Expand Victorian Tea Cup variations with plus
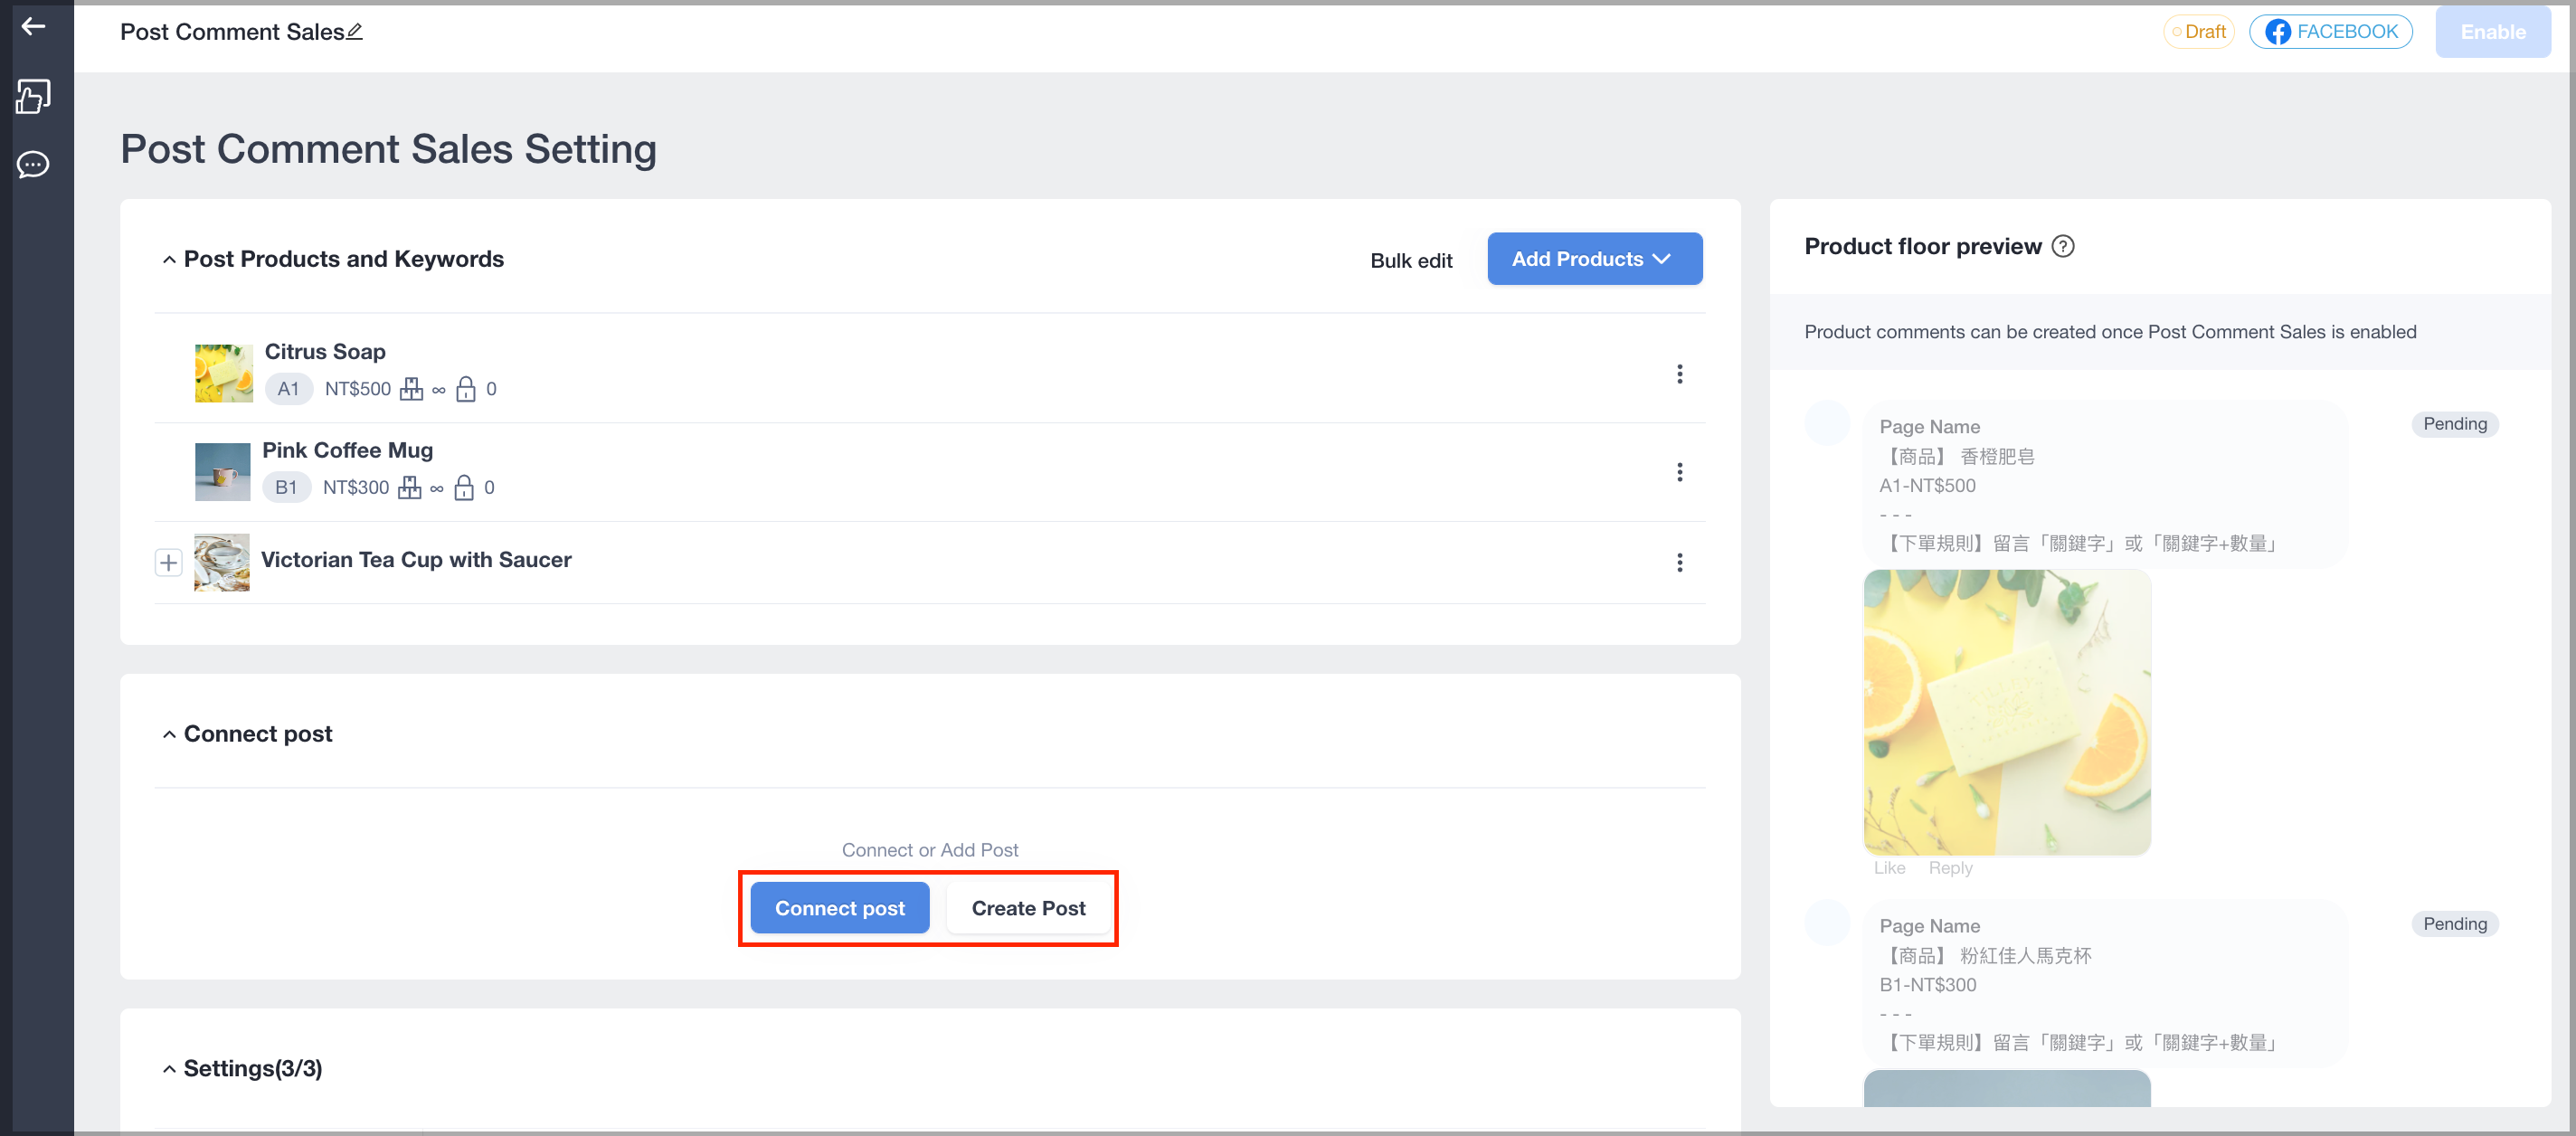 click(168, 563)
